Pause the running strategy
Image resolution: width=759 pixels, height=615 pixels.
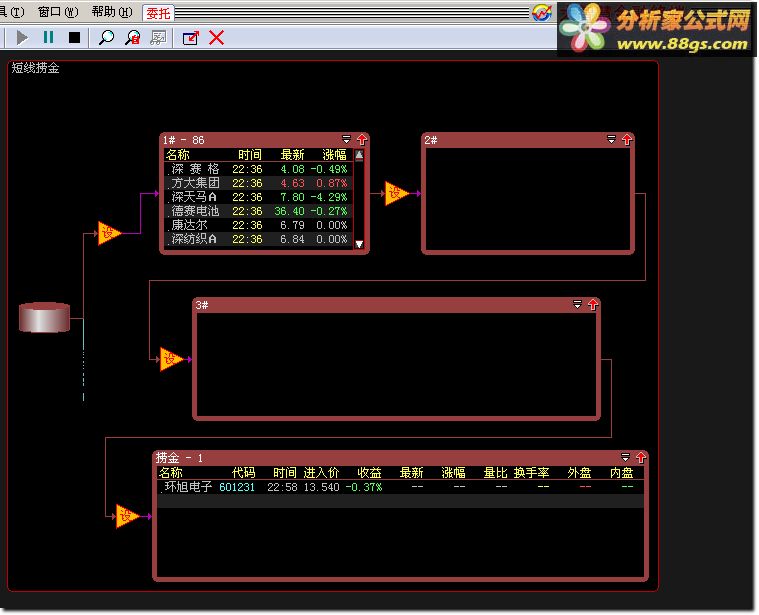(x=48, y=37)
